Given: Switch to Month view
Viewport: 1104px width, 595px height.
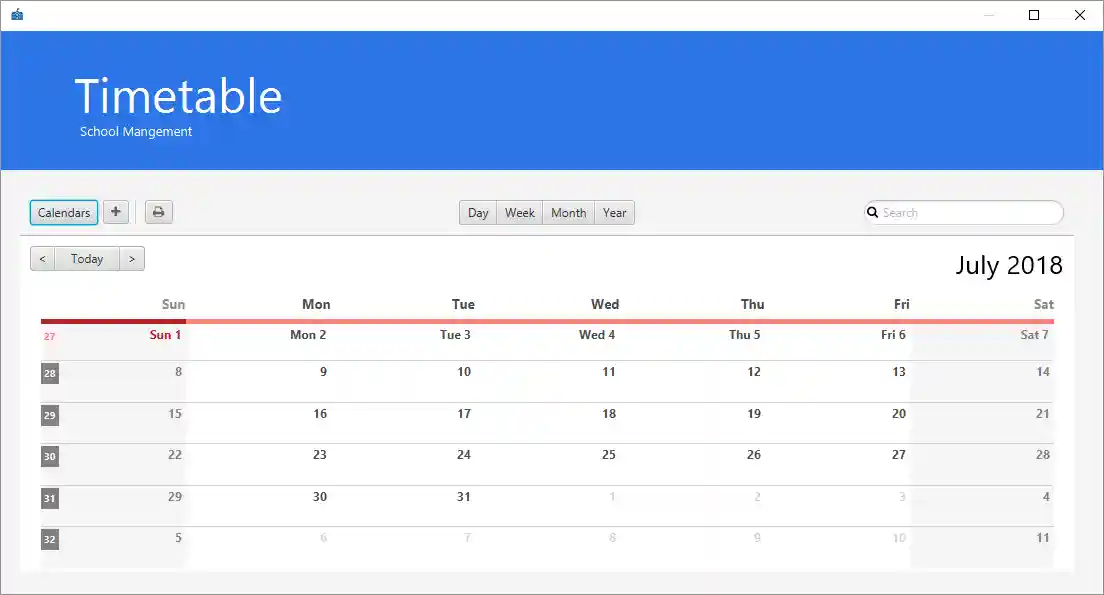Looking at the screenshot, I should (x=568, y=213).
